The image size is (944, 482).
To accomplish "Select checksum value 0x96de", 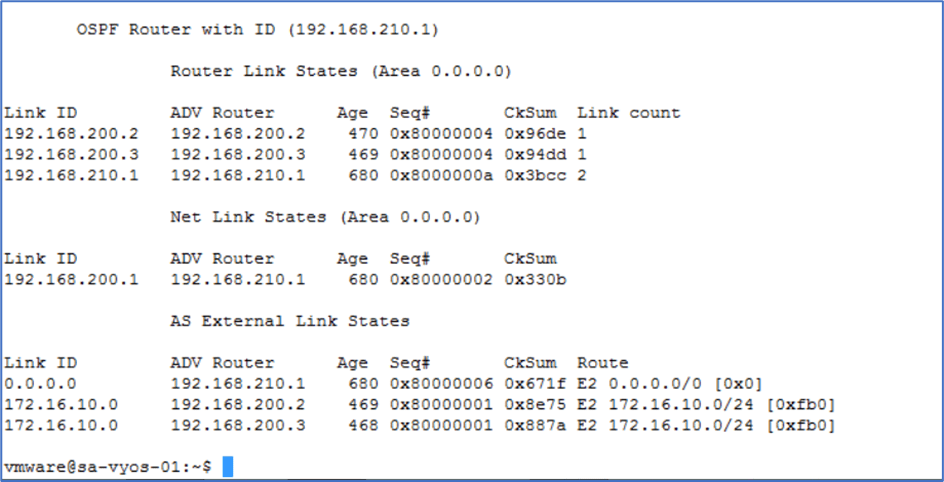I will click(531, 134).
